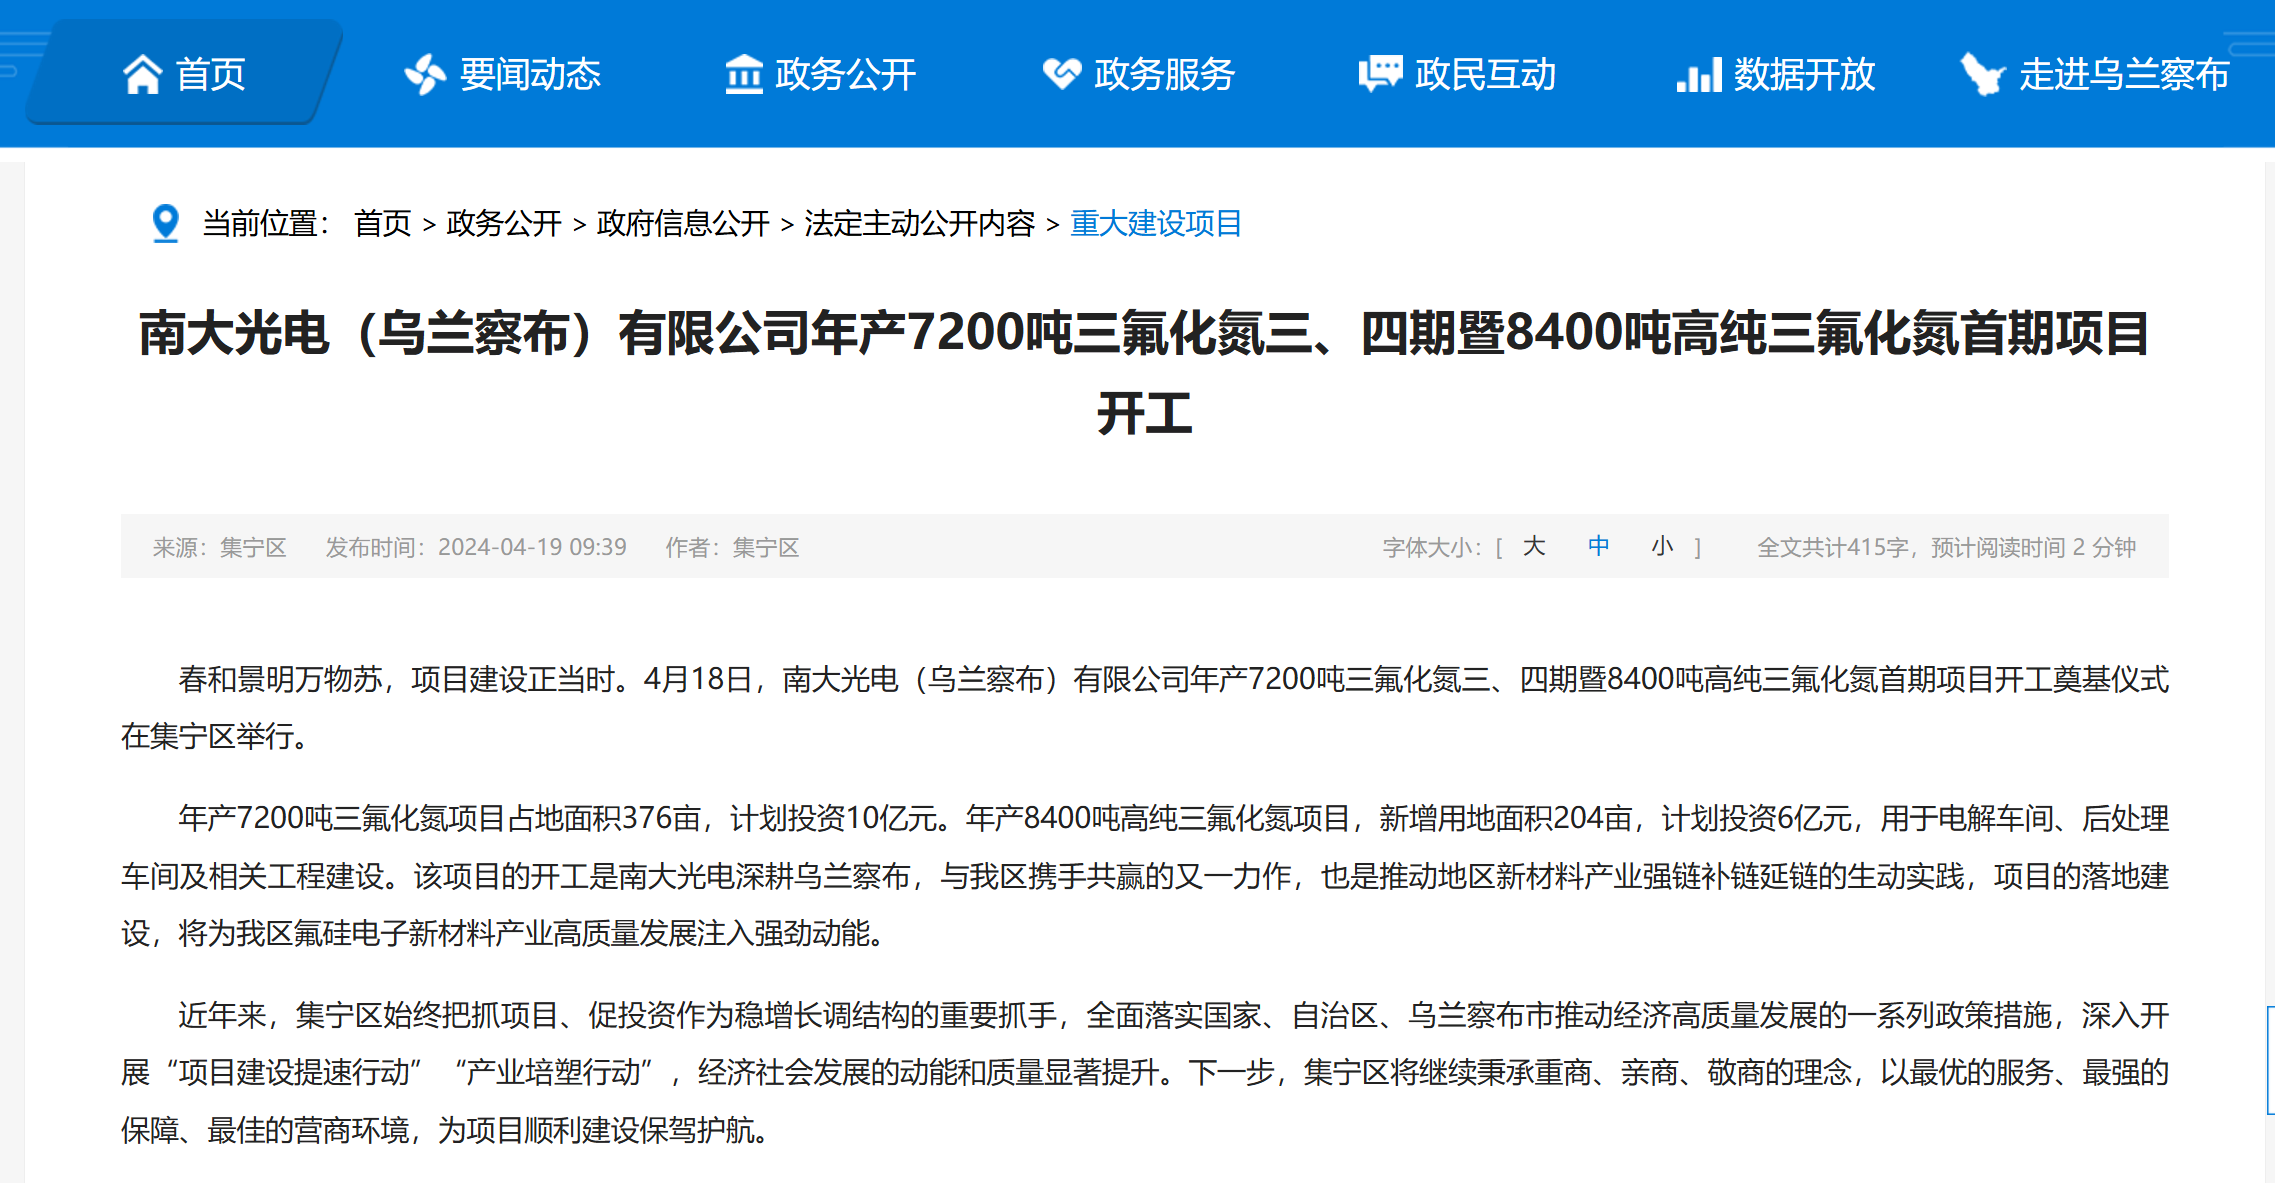Click the blue 重大建设项目 breadcrumb link
Screen dimensions: 2275x1183
[x=1156, y=223]
